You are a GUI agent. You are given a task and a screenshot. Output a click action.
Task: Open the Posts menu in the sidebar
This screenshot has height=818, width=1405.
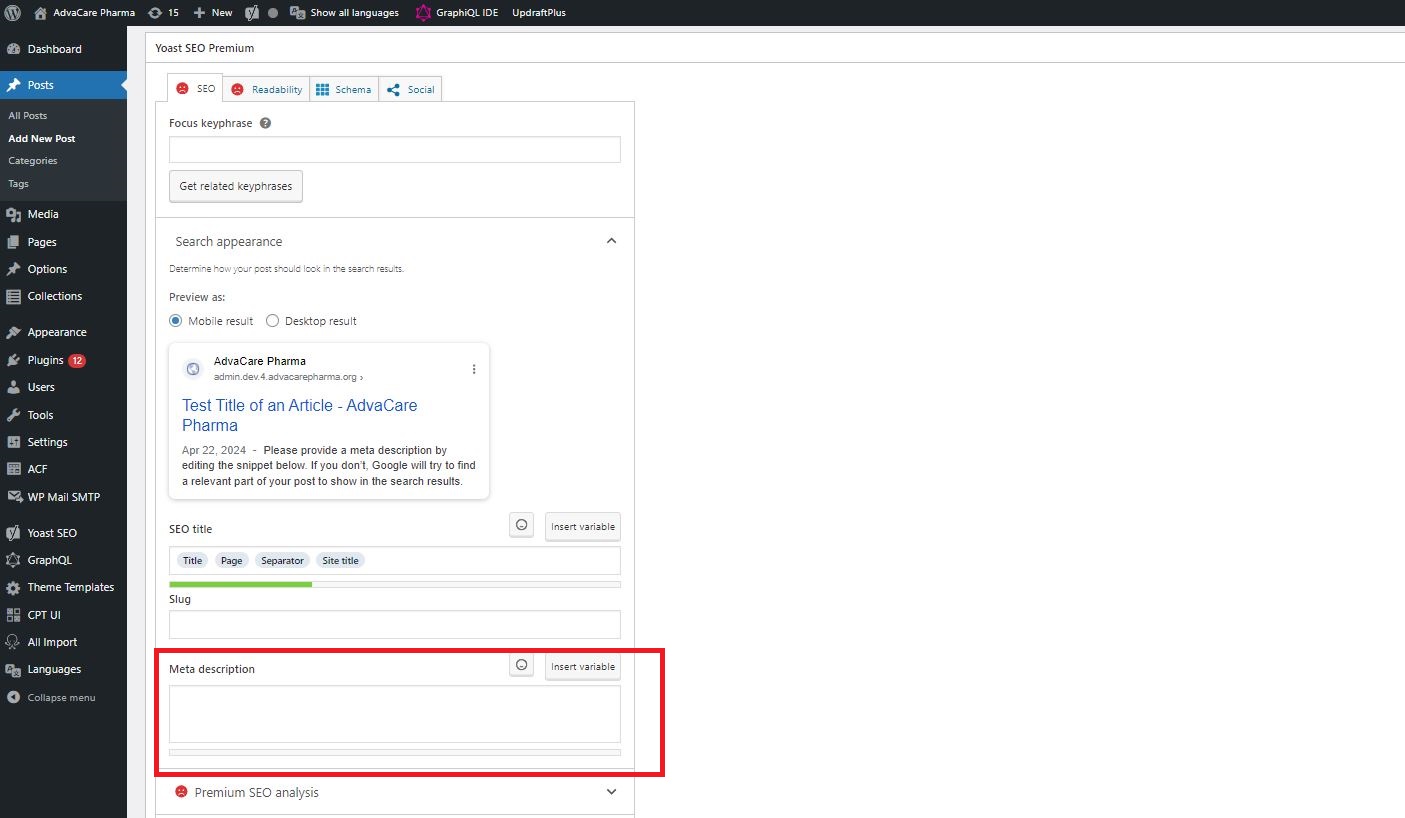click(x=63, y=85)
